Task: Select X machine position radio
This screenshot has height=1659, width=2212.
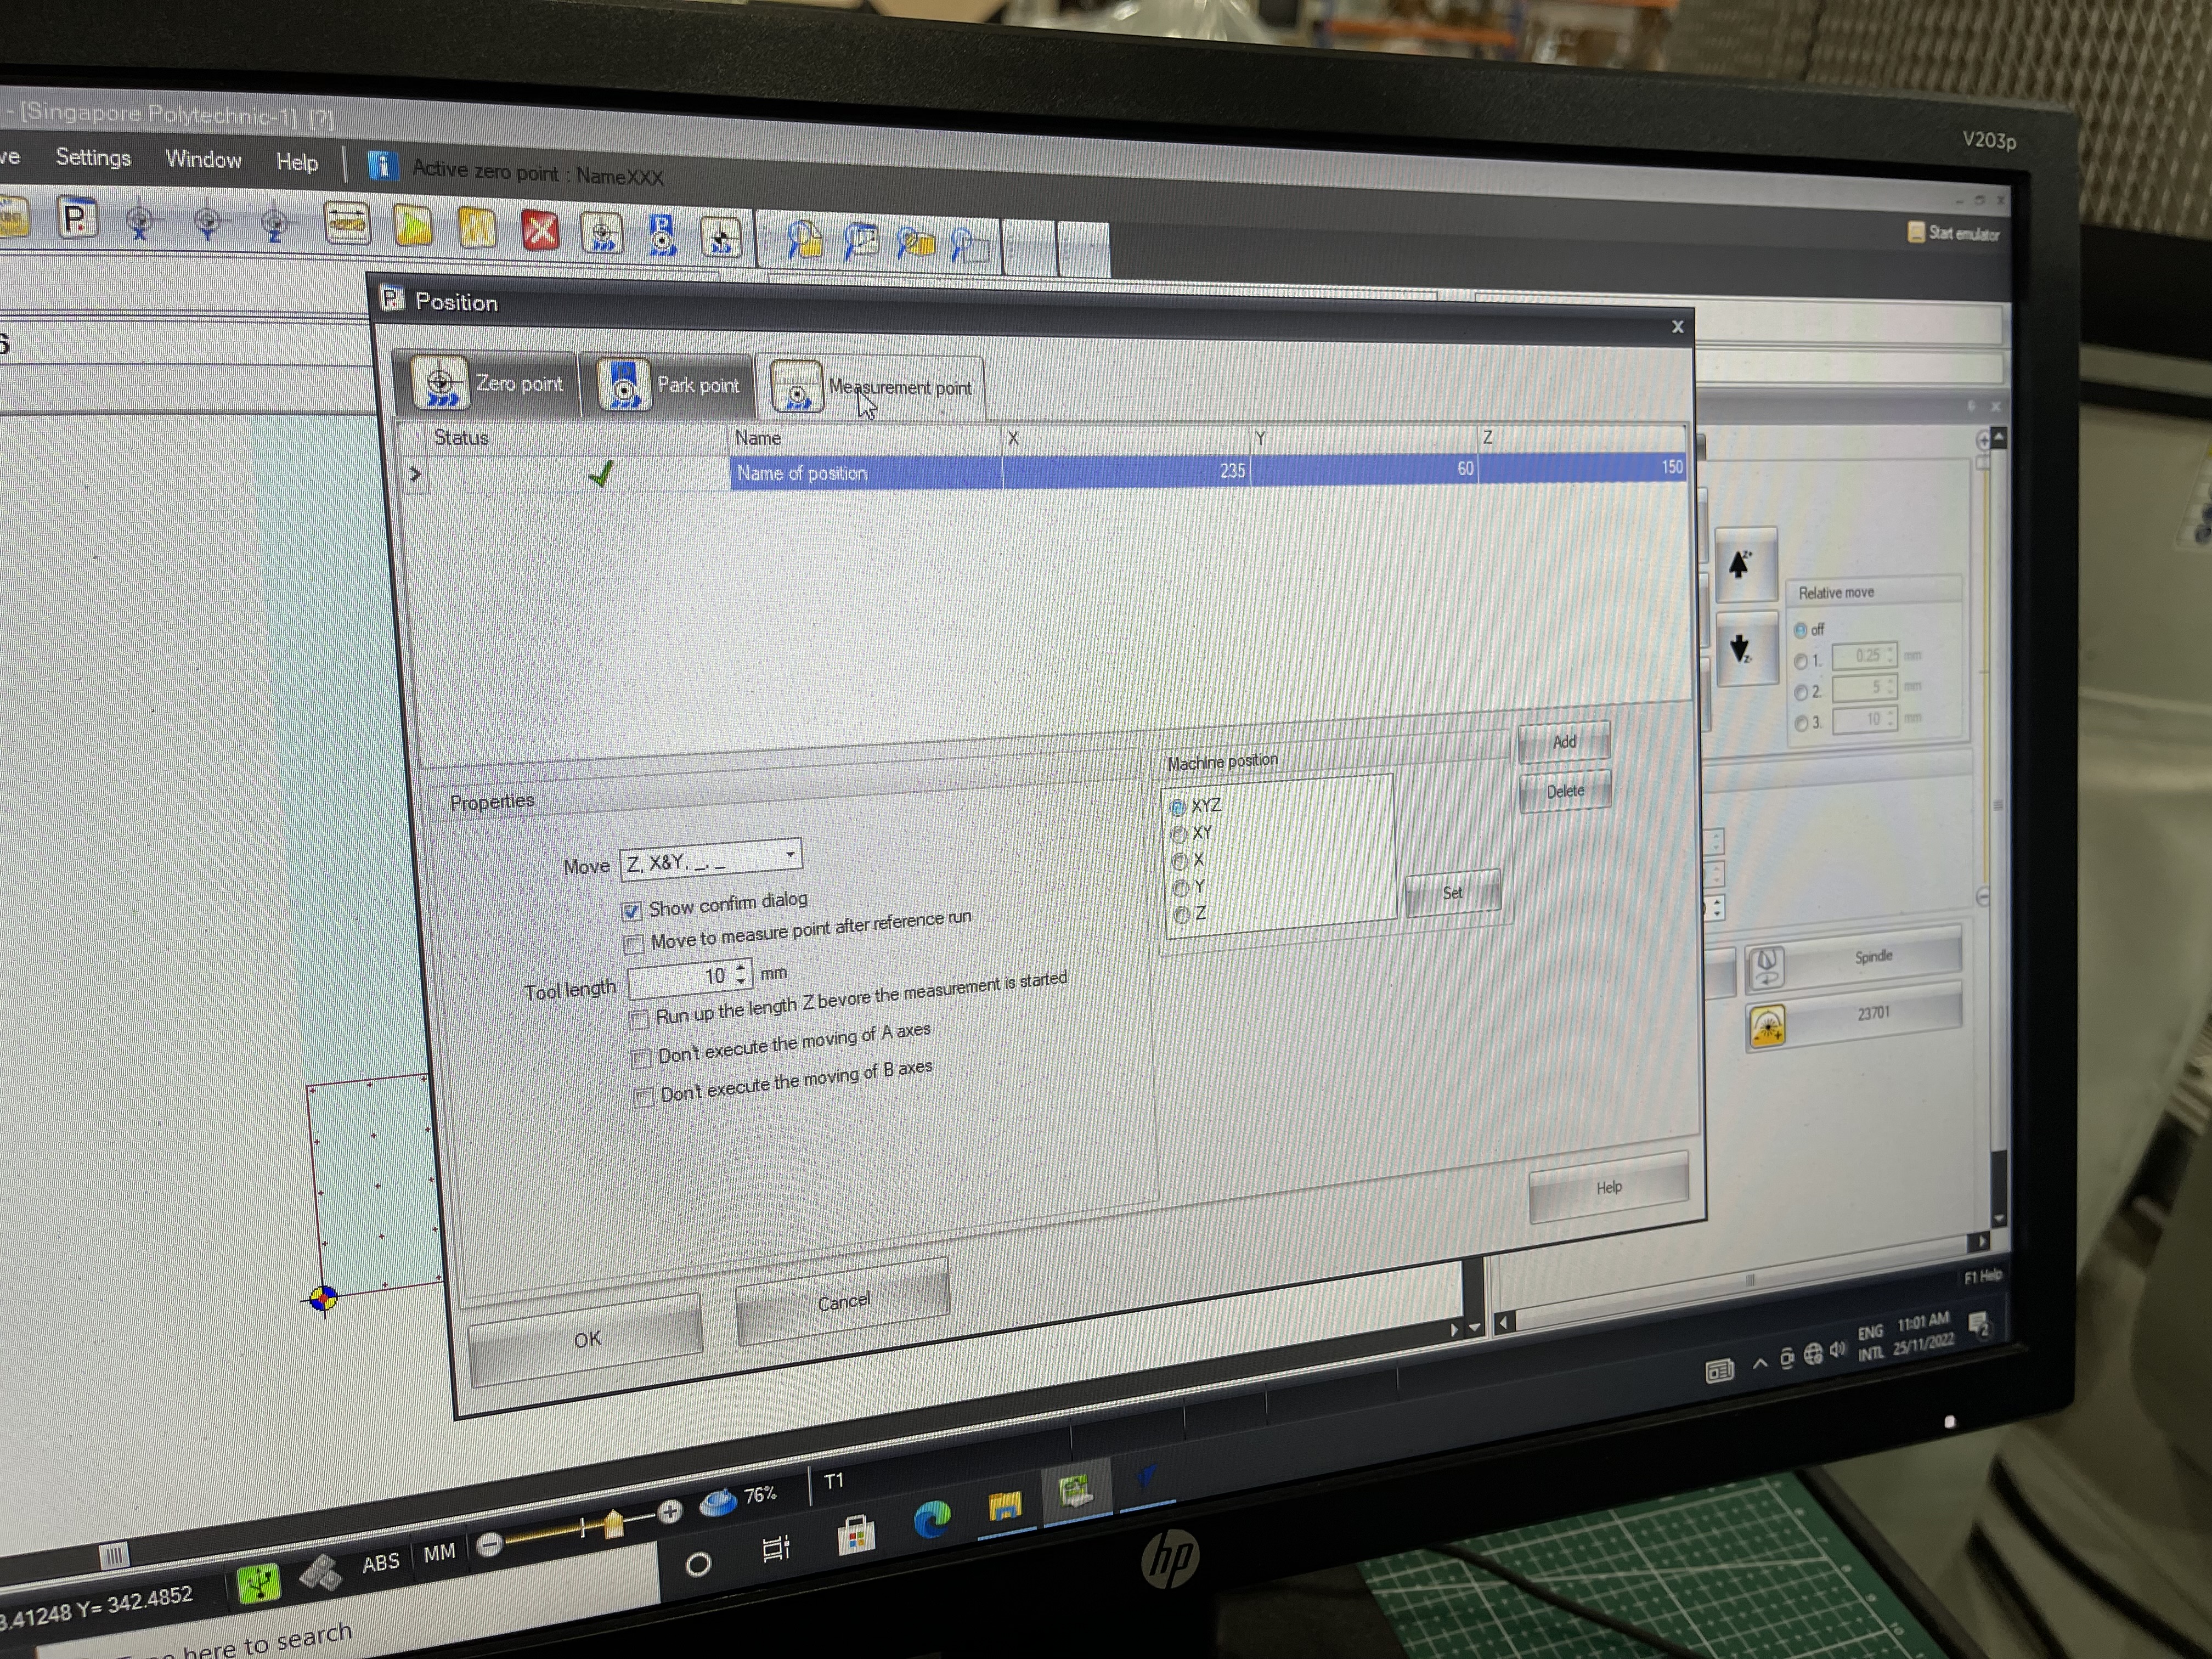Action: (x=1180, y=861)
